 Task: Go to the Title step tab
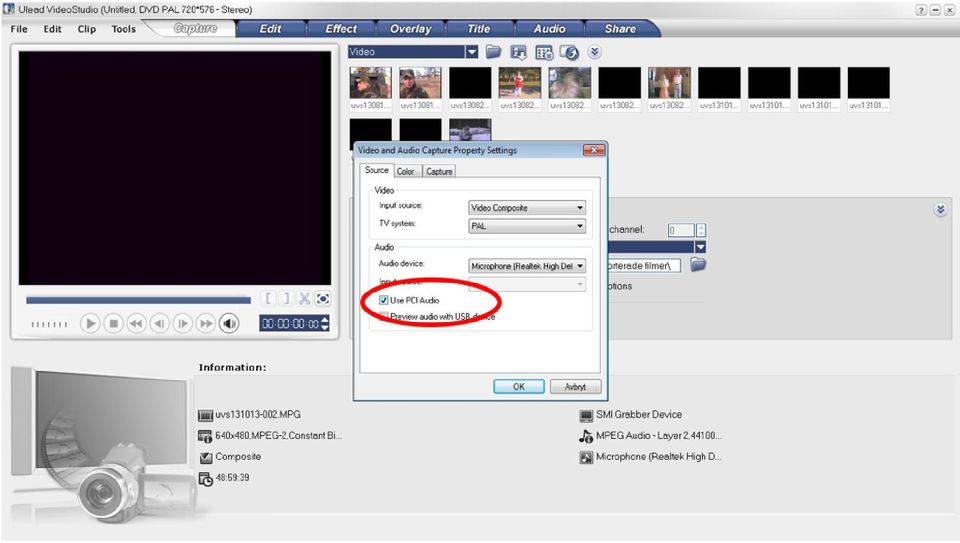point(479,29)
